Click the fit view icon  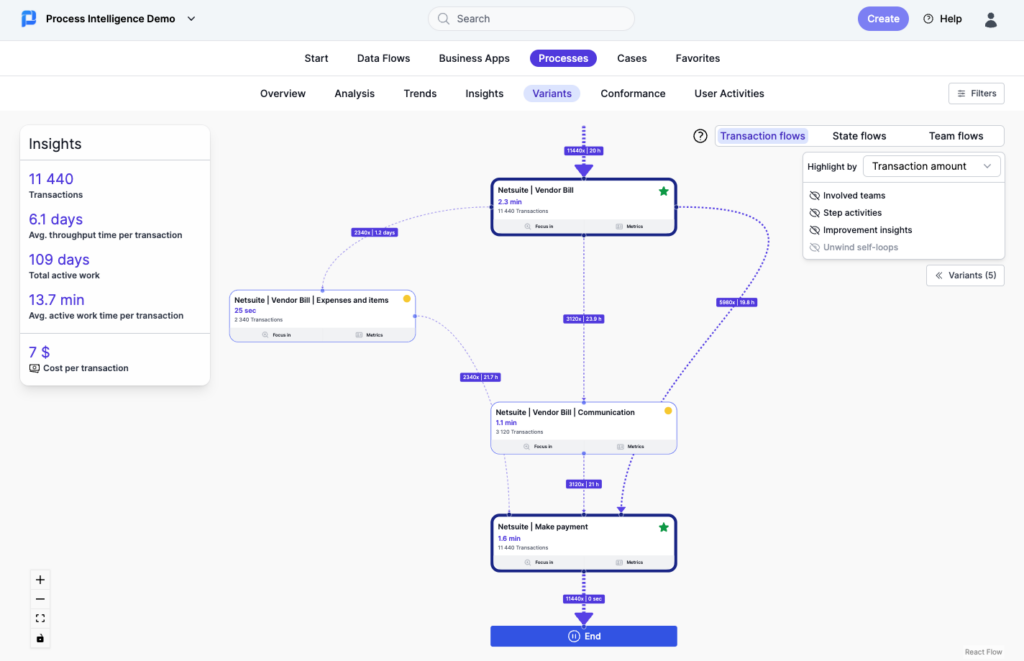tap(40, 619)
